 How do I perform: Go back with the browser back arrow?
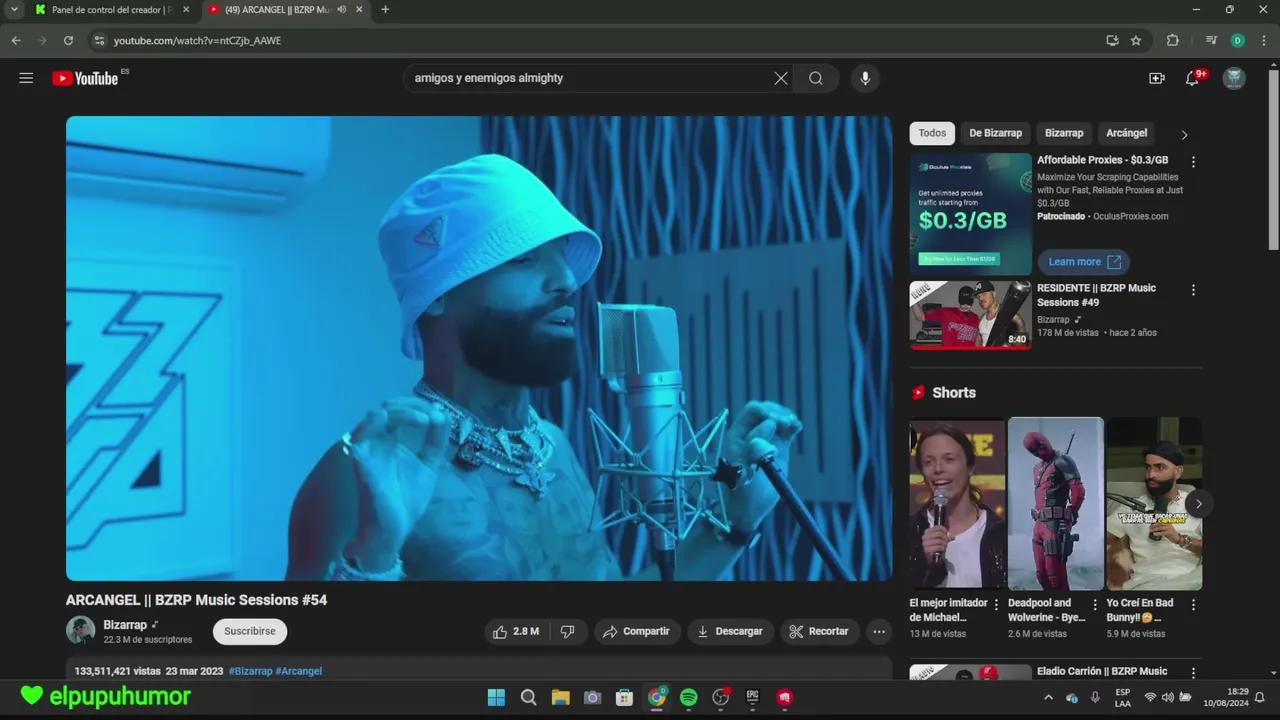[16, 40]
